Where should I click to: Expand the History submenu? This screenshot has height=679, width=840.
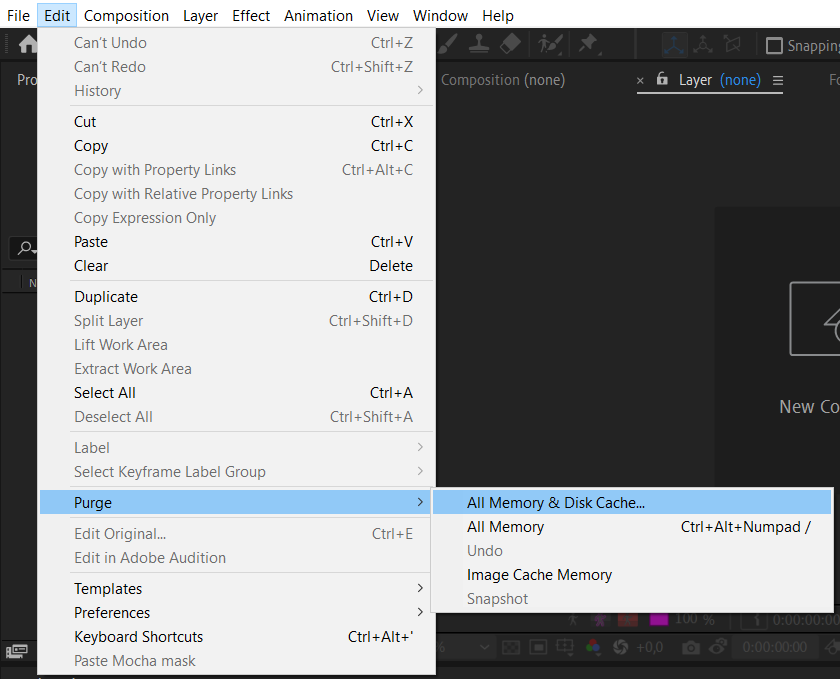pyautogui.click(x=236, y=91)
